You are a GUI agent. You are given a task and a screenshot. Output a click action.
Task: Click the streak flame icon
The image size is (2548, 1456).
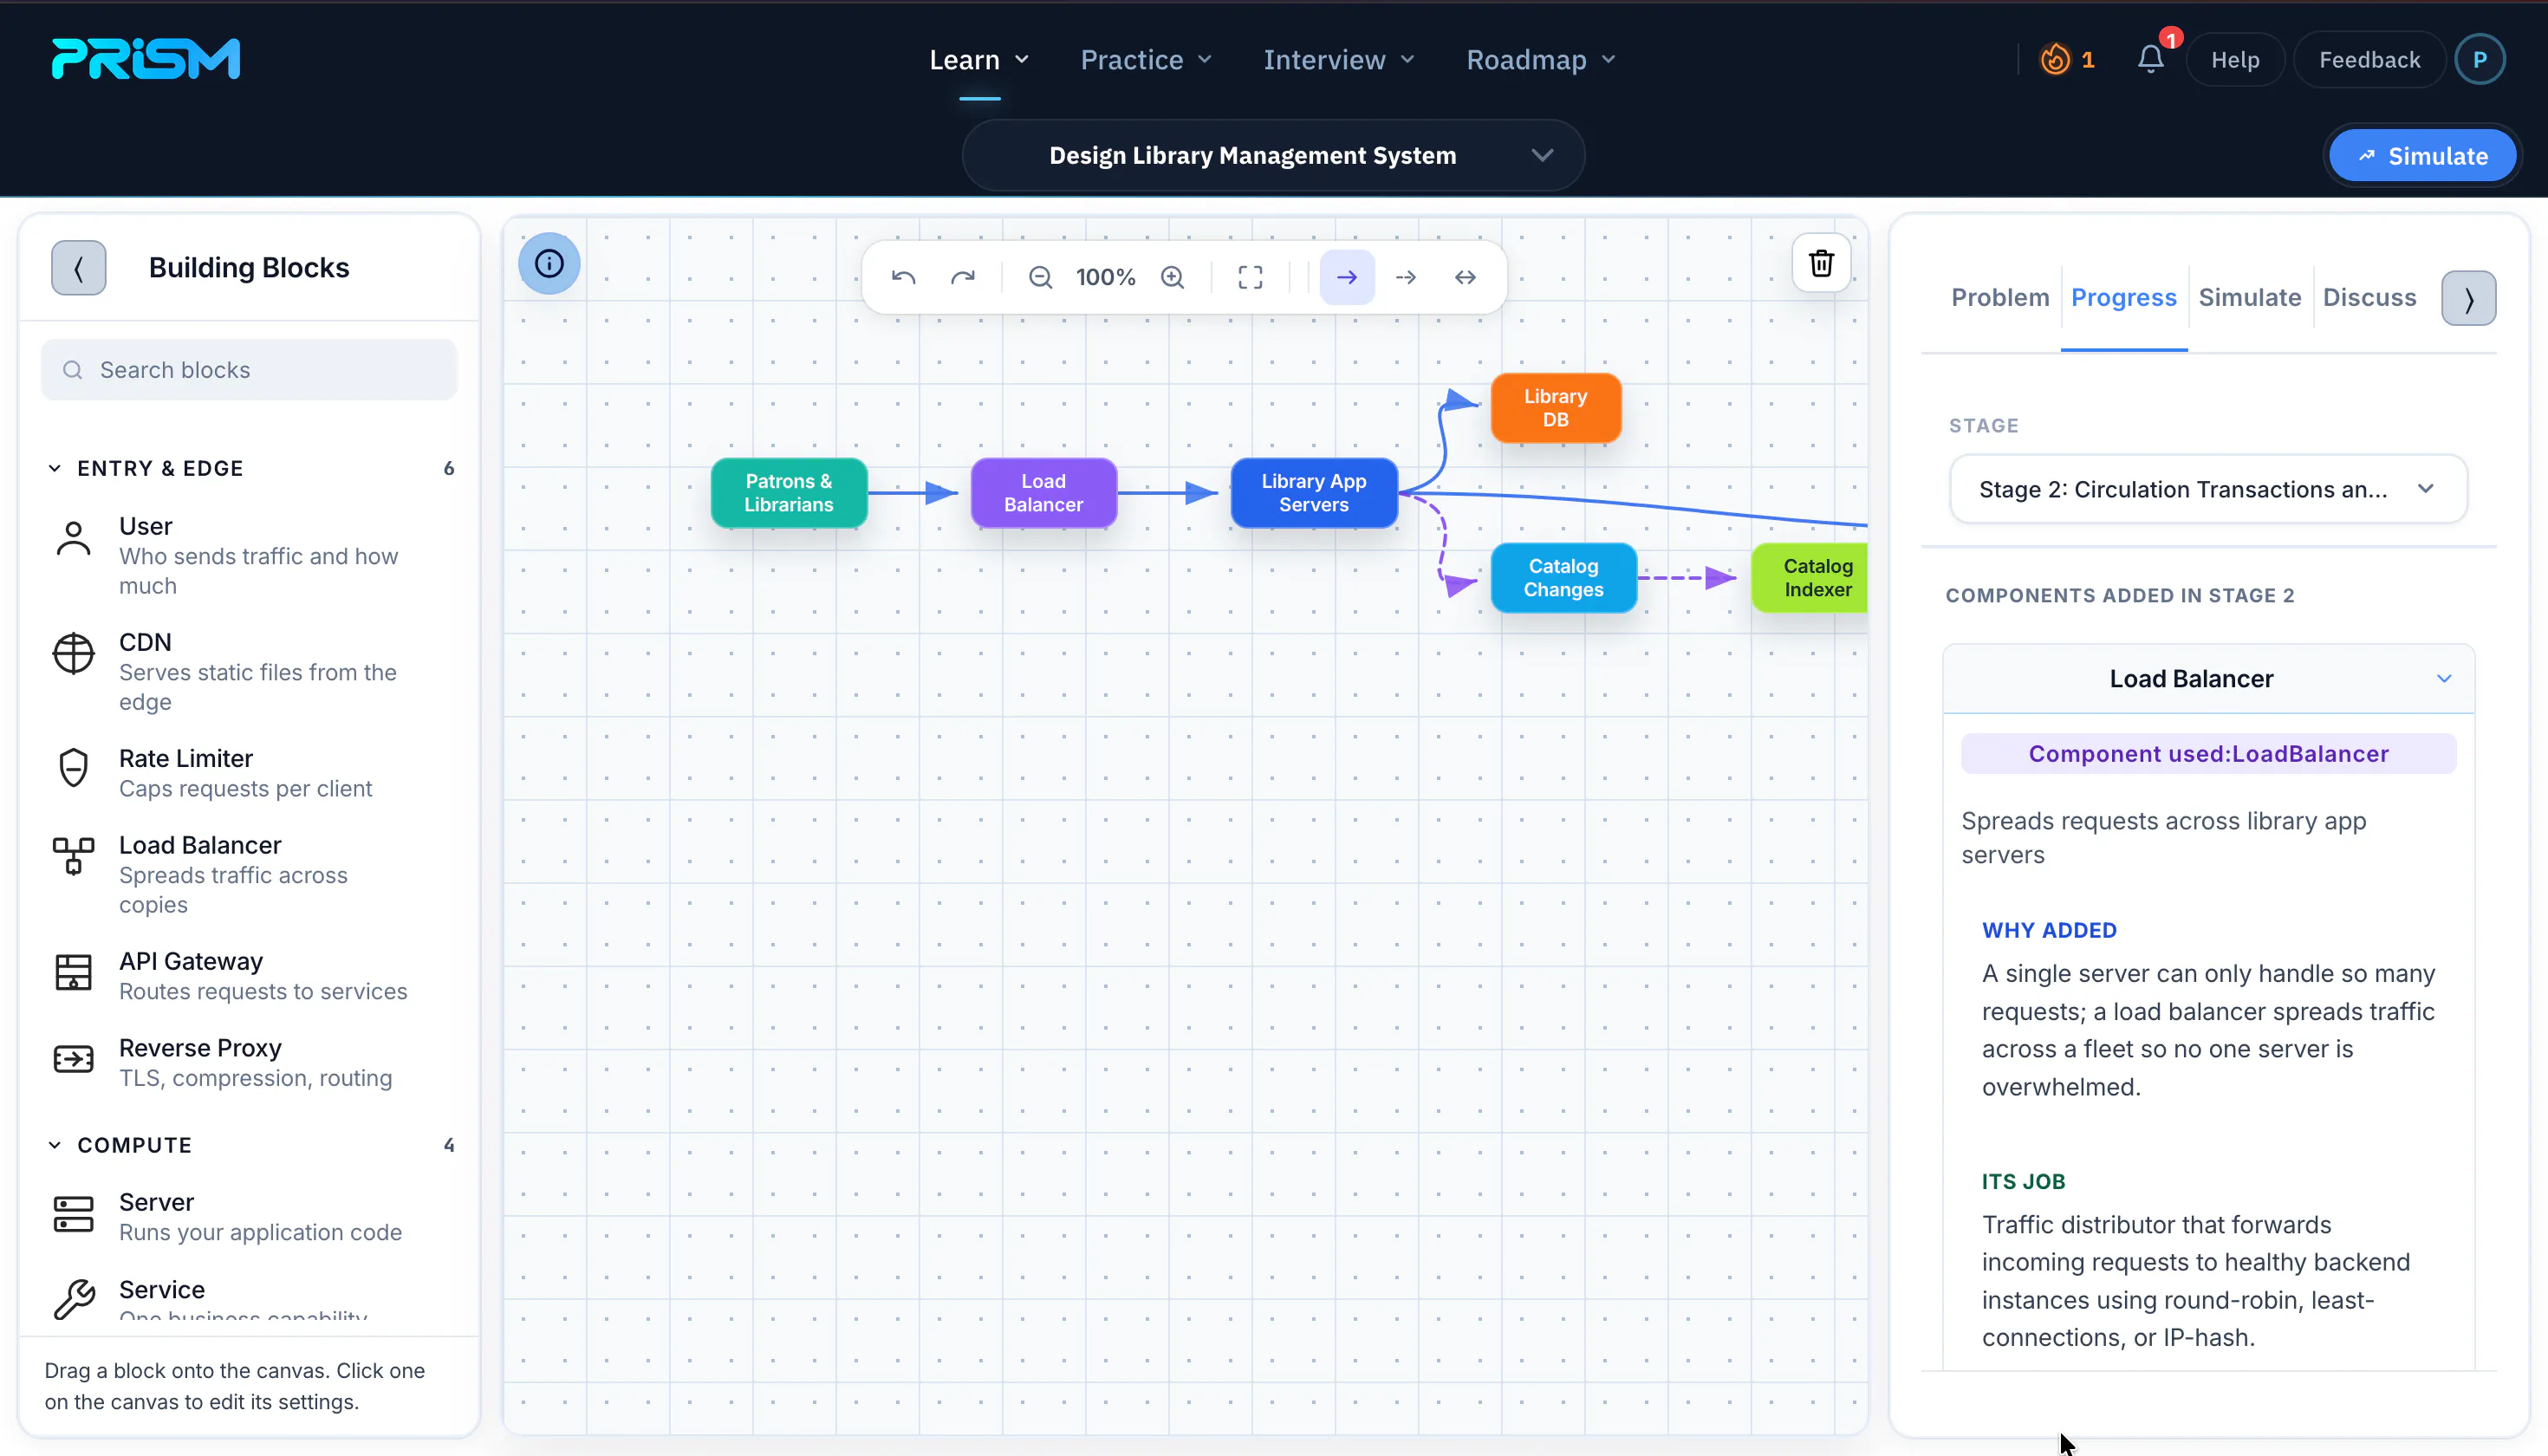pyautogui.click(x=2055, y=59)
